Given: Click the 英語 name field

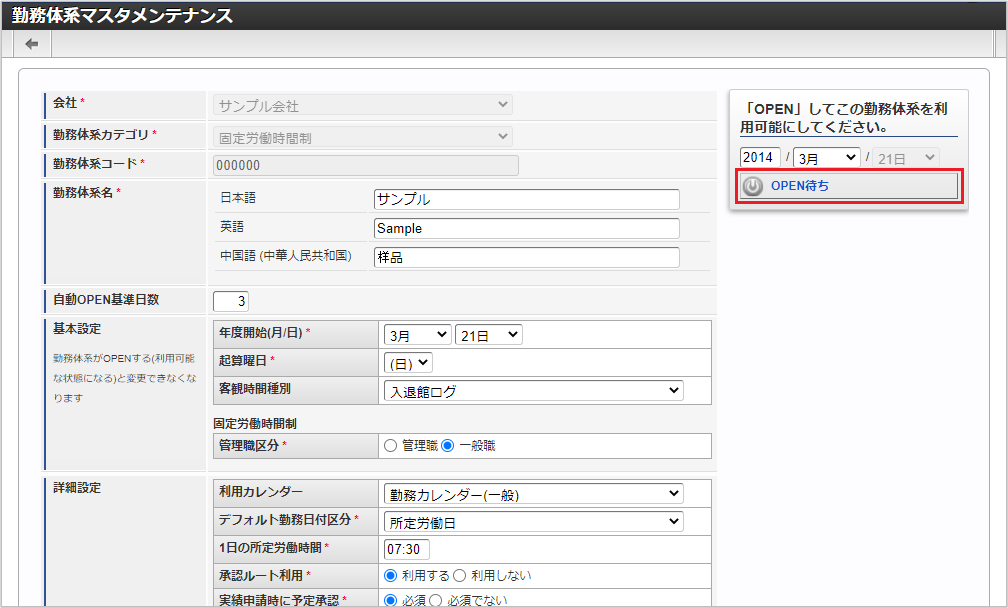Looking at the screenshot, I should coord(526,228).
